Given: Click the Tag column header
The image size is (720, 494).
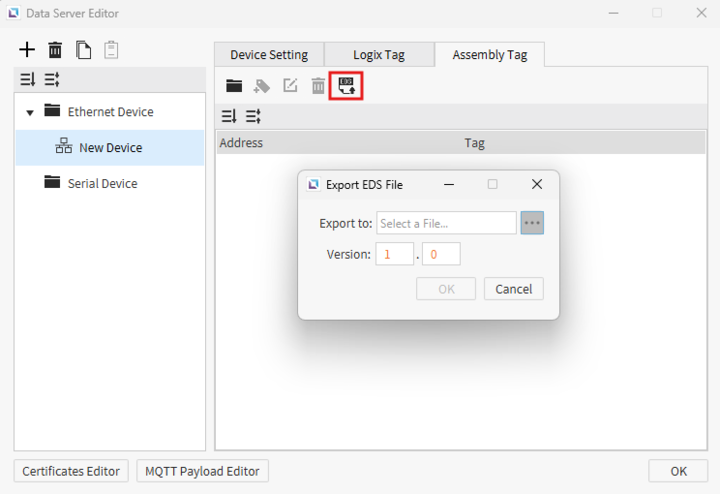Looking at the screenshot, I should [474, 143].
